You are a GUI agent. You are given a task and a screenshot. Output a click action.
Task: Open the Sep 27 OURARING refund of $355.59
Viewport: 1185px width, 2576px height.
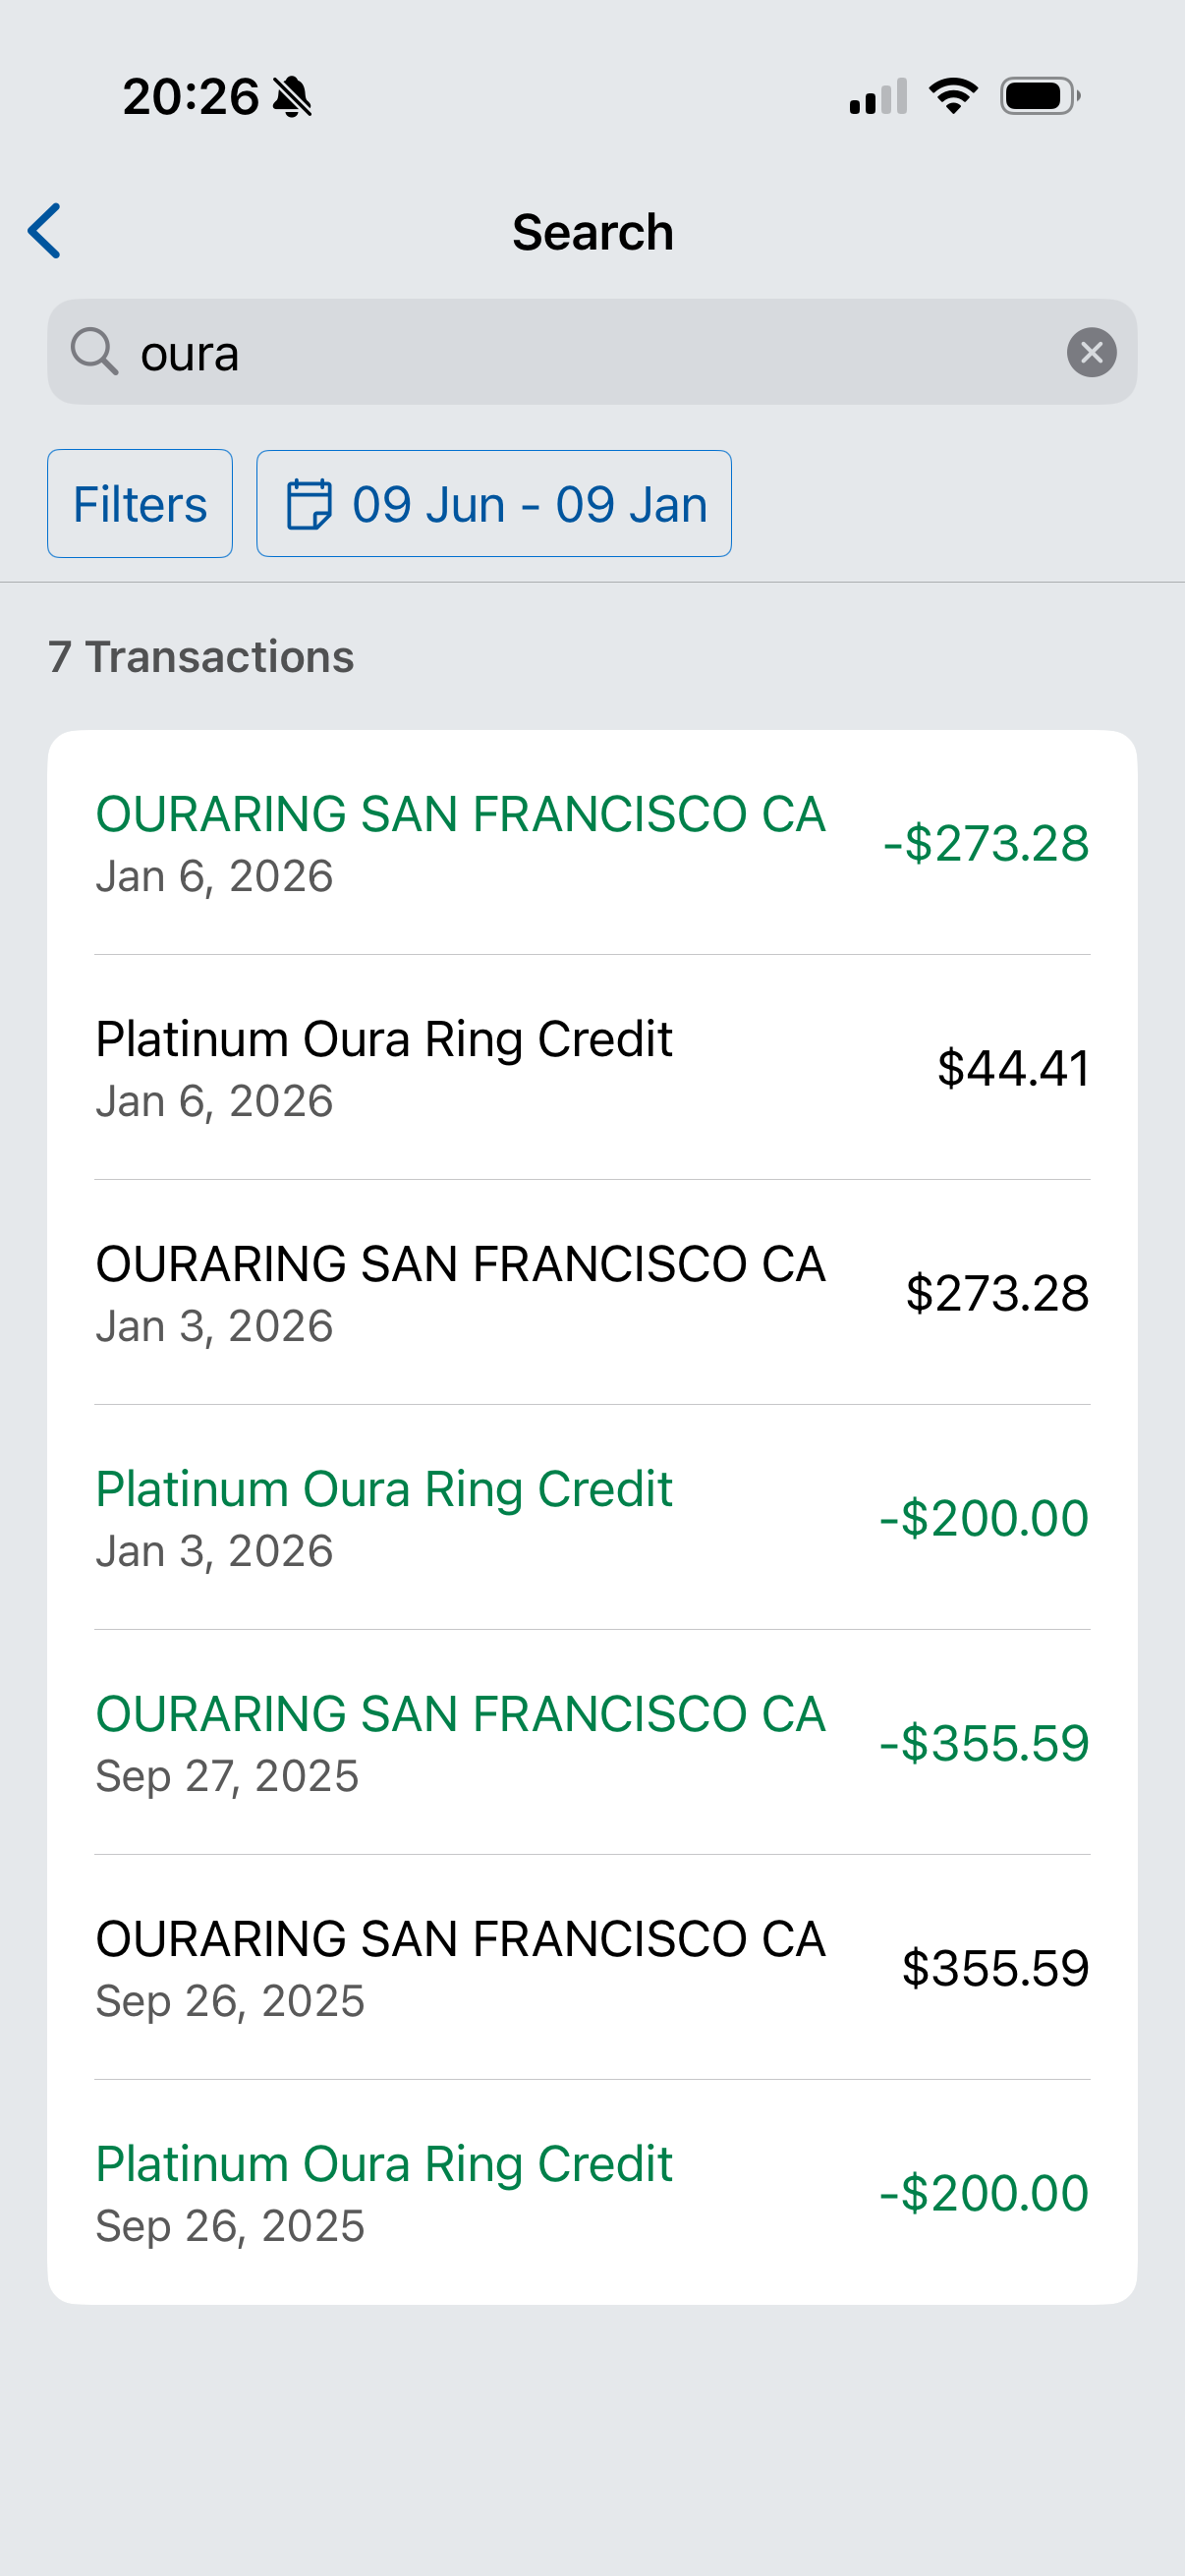592,1743
